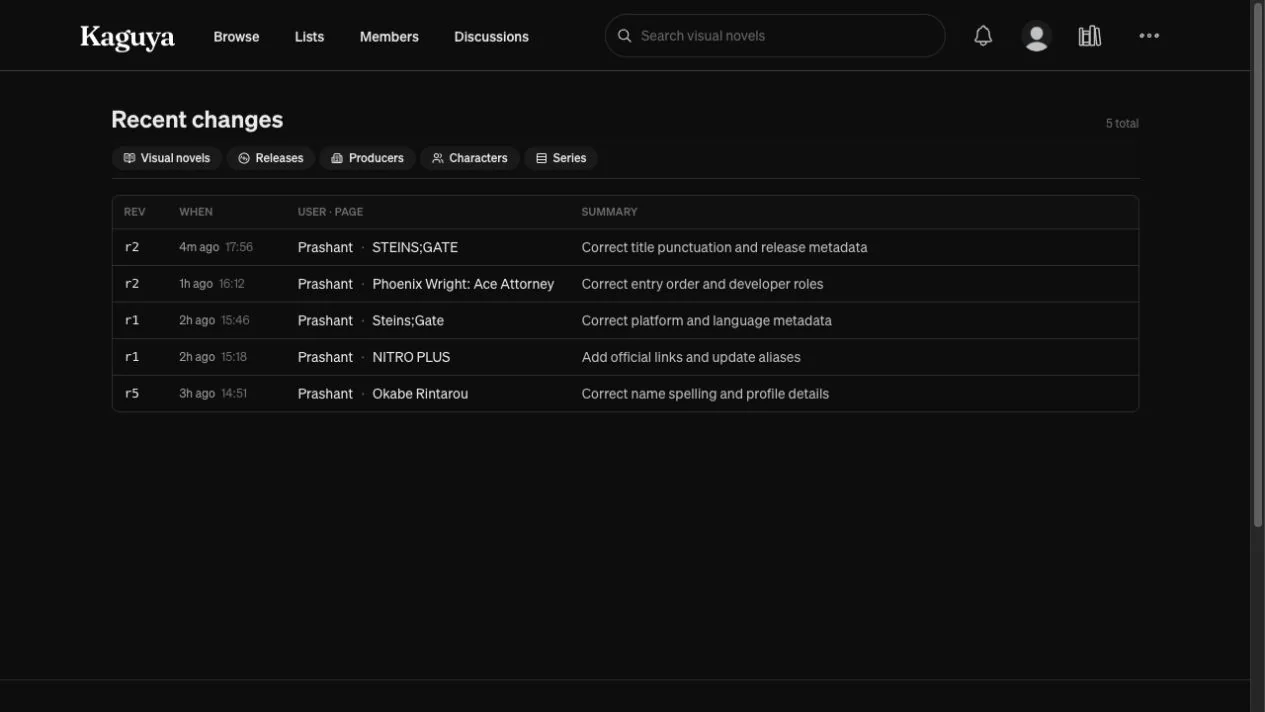Click summary 'Correct platform and language metadata'
Viewport: 1265px width, 712px height.
tap(706, 321)
